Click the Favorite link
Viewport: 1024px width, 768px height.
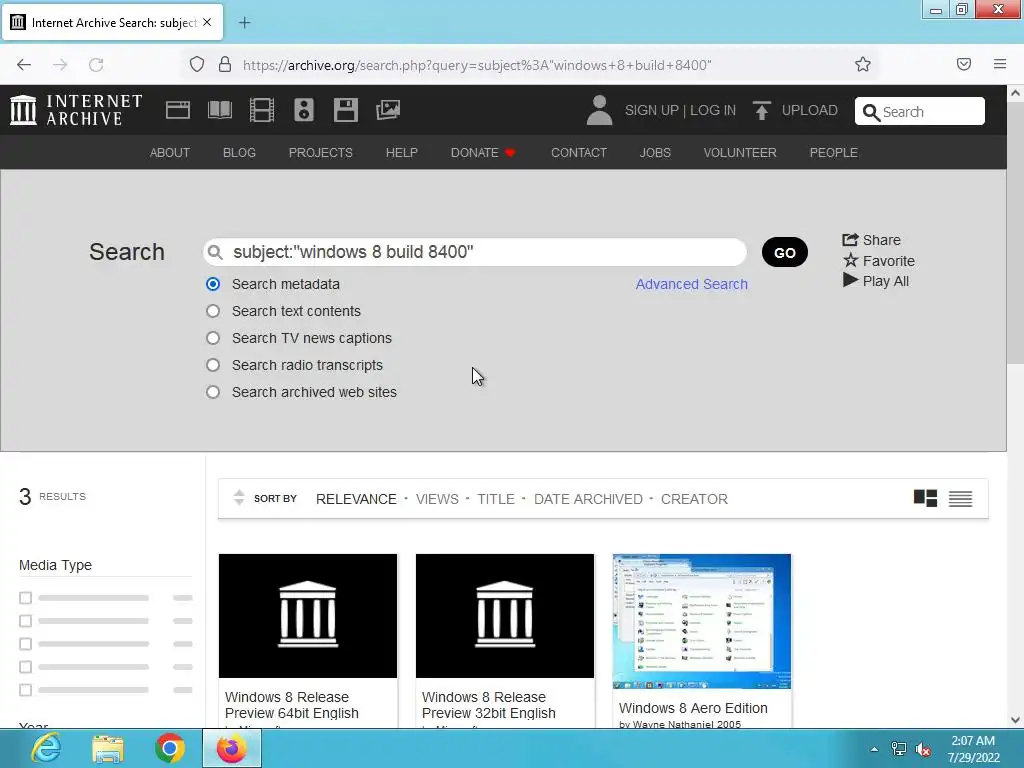click(x=878, y=261)
